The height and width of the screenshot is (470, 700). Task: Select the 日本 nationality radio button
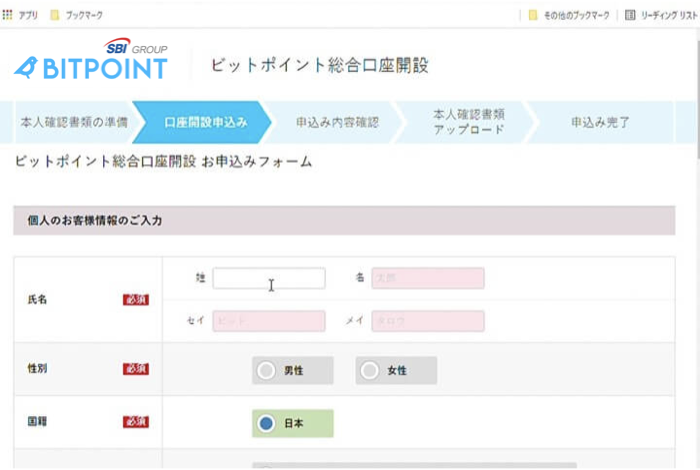pos(267,423)
